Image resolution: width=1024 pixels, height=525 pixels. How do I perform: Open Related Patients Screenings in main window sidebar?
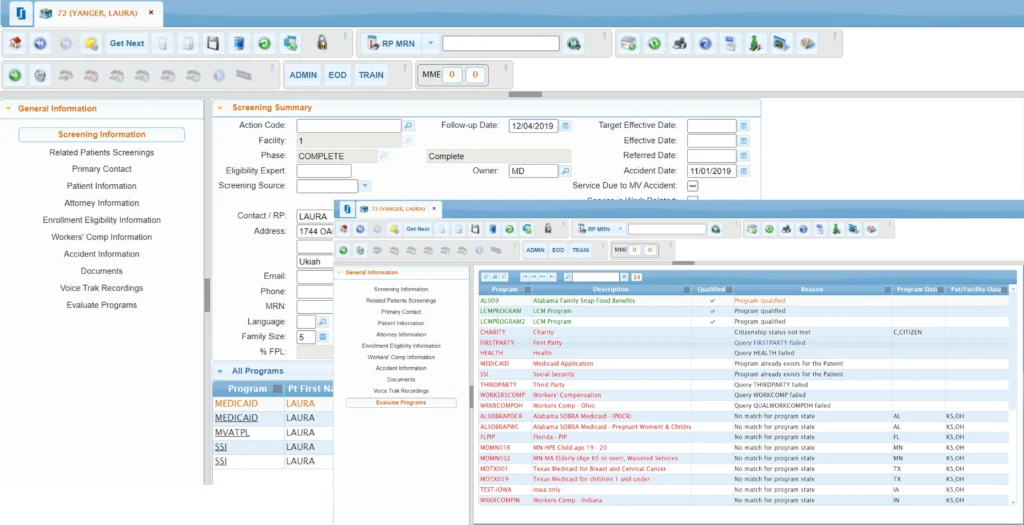pos(102,152)
